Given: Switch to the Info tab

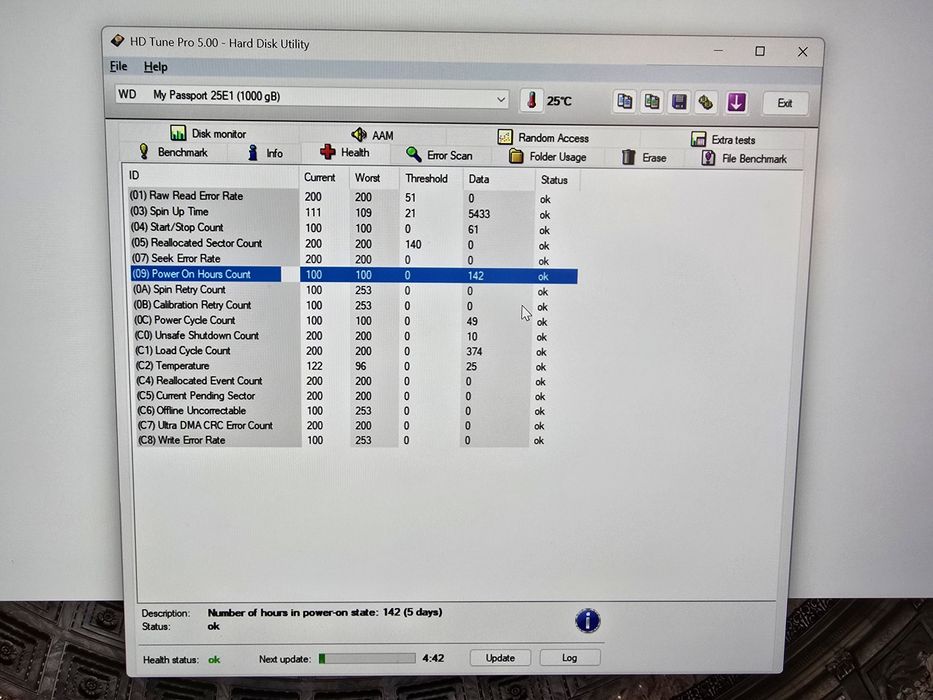Looking at the screenshot, I should 265,153.
